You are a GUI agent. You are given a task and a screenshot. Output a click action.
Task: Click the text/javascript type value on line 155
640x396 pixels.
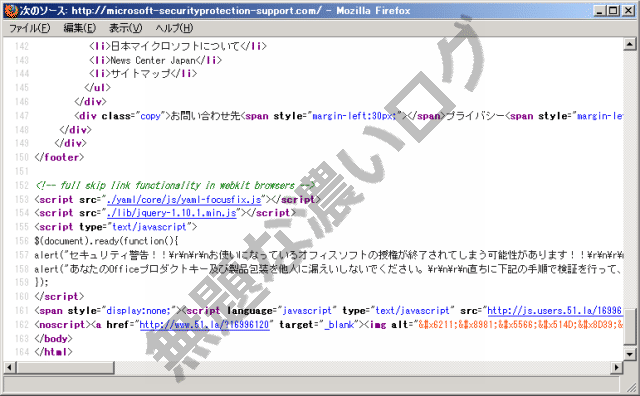coord(149,227)
